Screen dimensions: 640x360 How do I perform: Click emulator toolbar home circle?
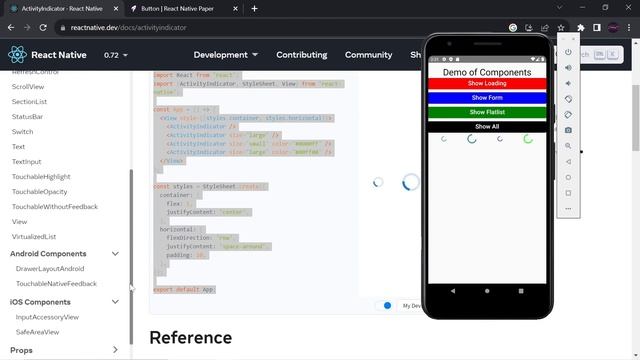point(568,177)
